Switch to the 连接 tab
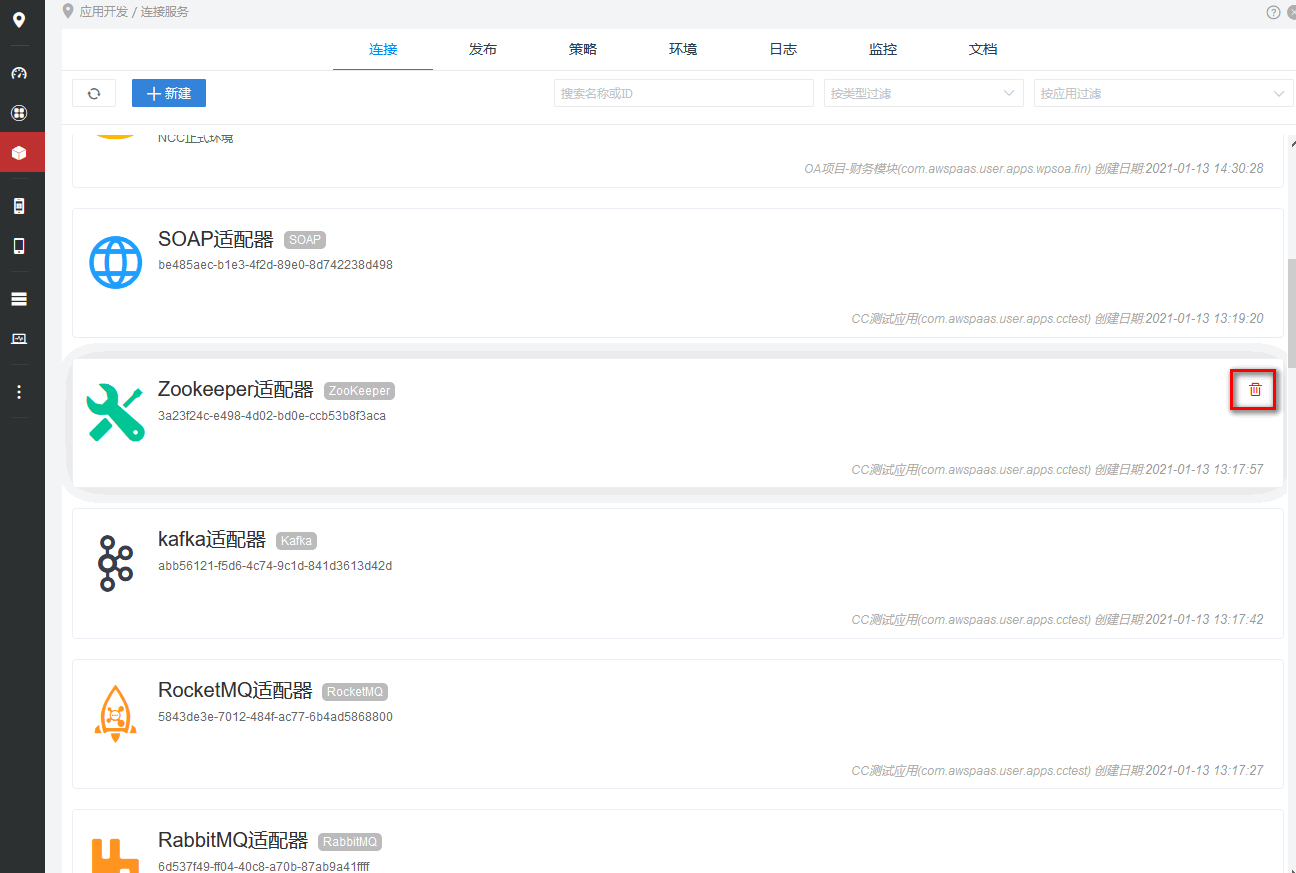The height and width of the screenshot is (873, 1296). pyautogui.click(x=383, y=49)
